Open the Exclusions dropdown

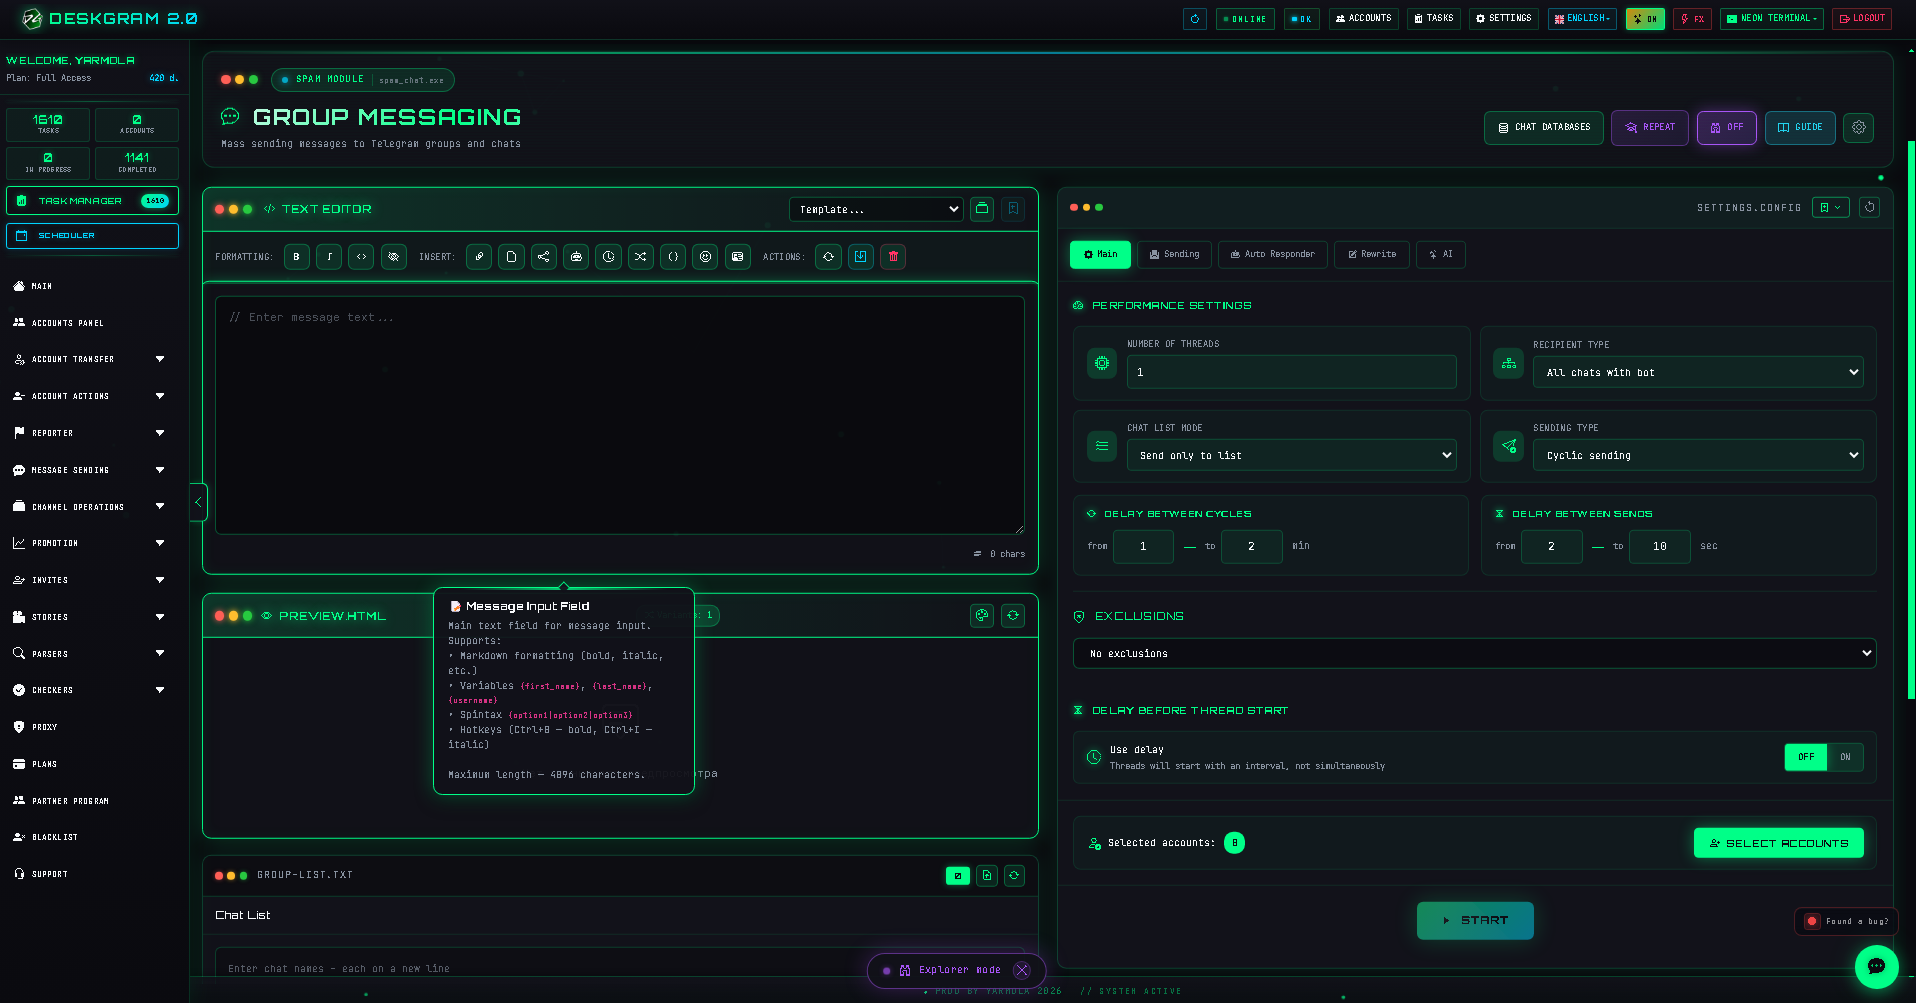[1474, 653]
